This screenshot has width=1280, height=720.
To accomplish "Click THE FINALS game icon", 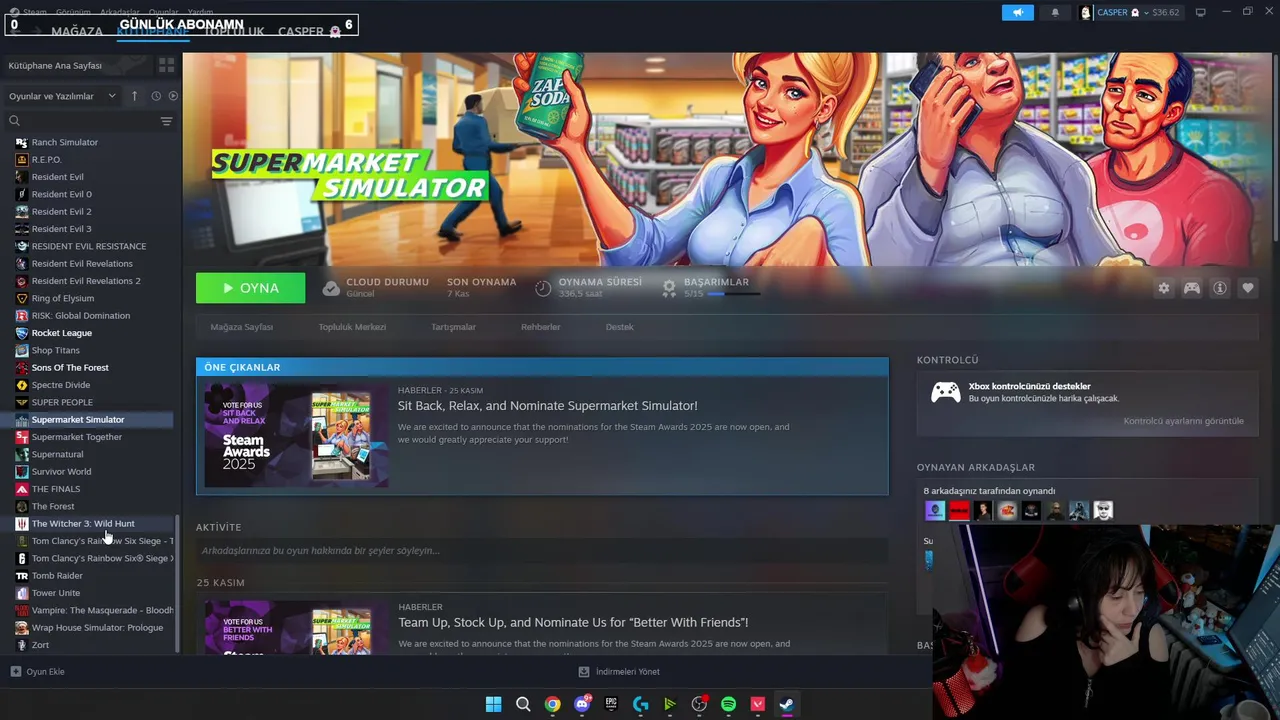I will [22, 489].
